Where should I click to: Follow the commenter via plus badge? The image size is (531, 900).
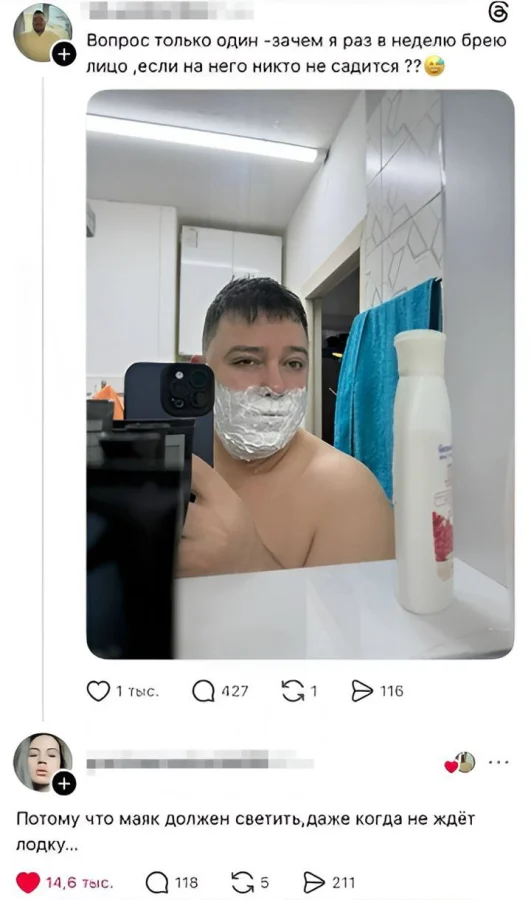(64, 783)
